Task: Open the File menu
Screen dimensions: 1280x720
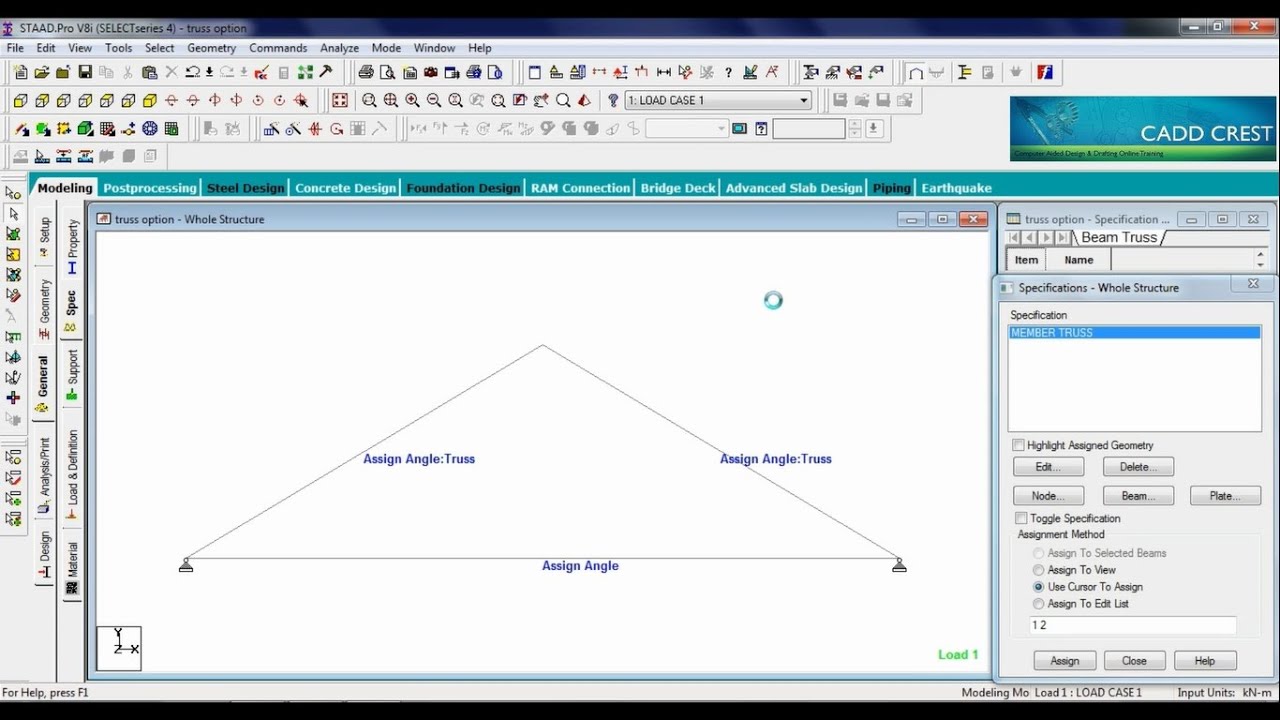Action: click(x=15, y=48)
